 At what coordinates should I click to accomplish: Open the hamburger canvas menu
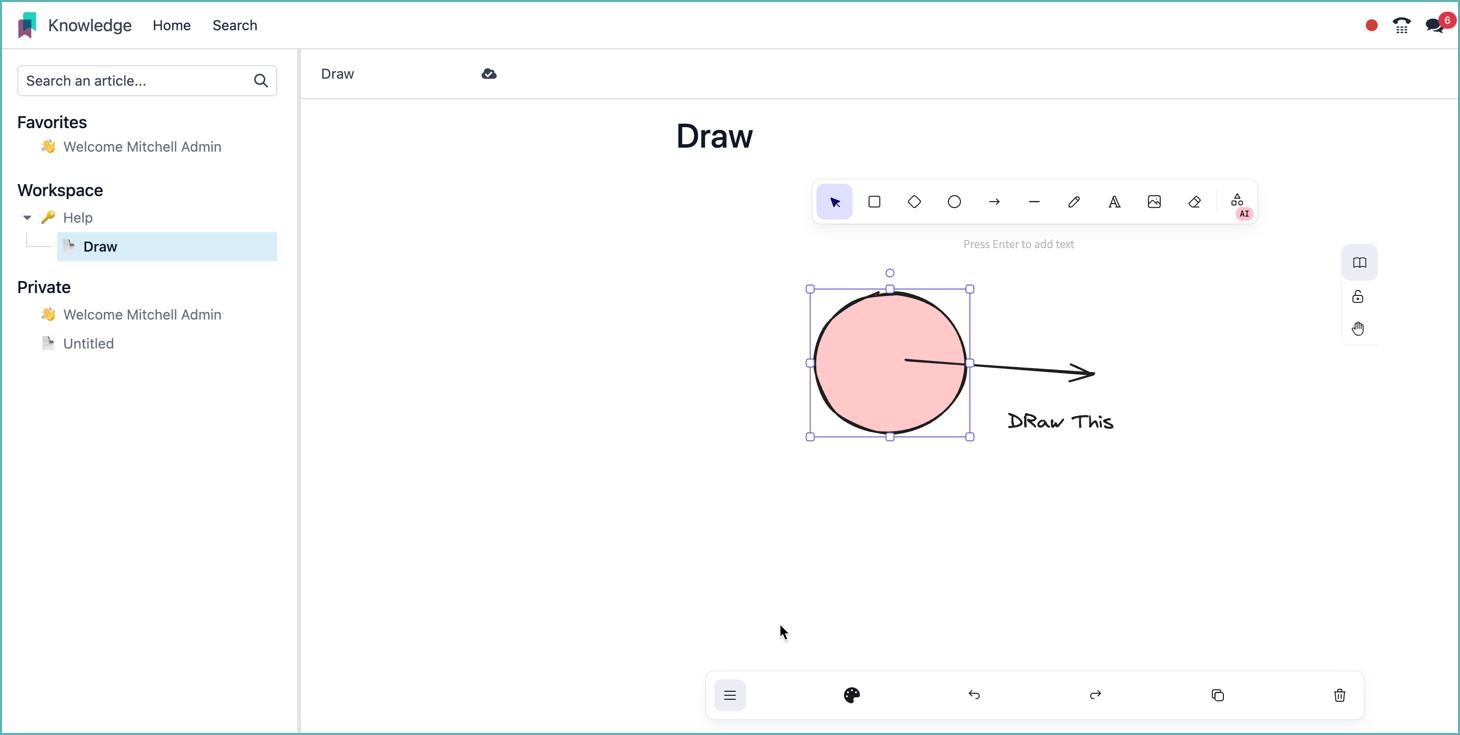[729, 694]
